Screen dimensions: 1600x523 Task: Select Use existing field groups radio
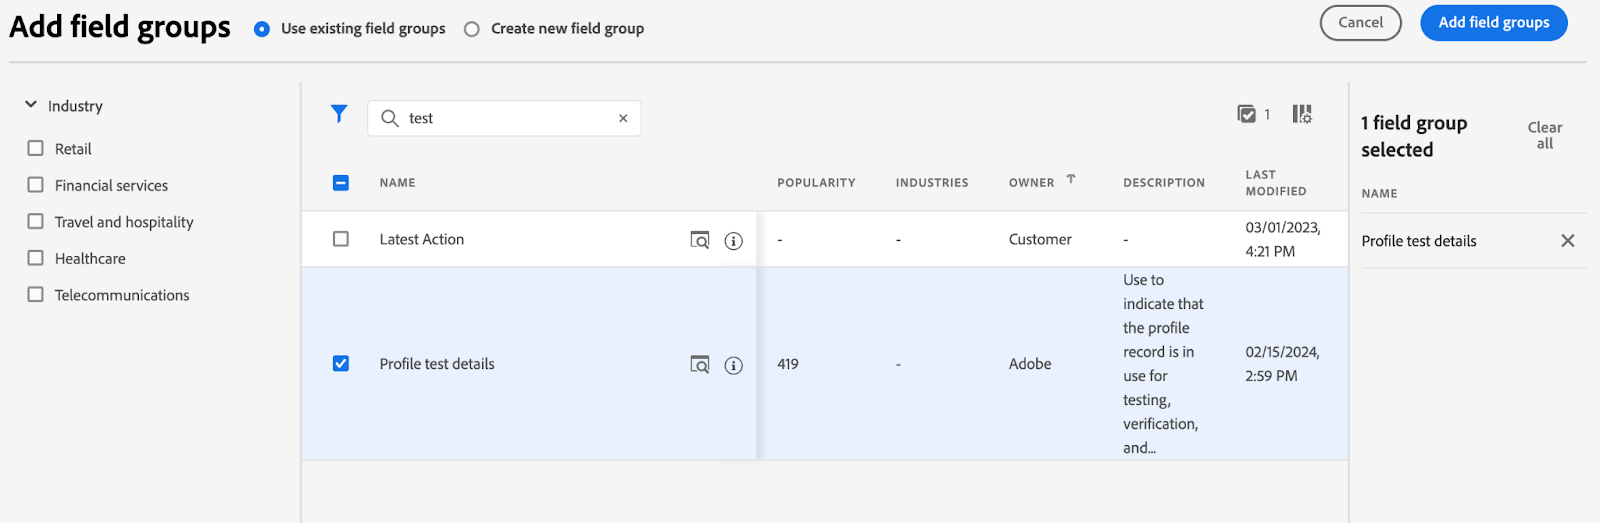262,29
